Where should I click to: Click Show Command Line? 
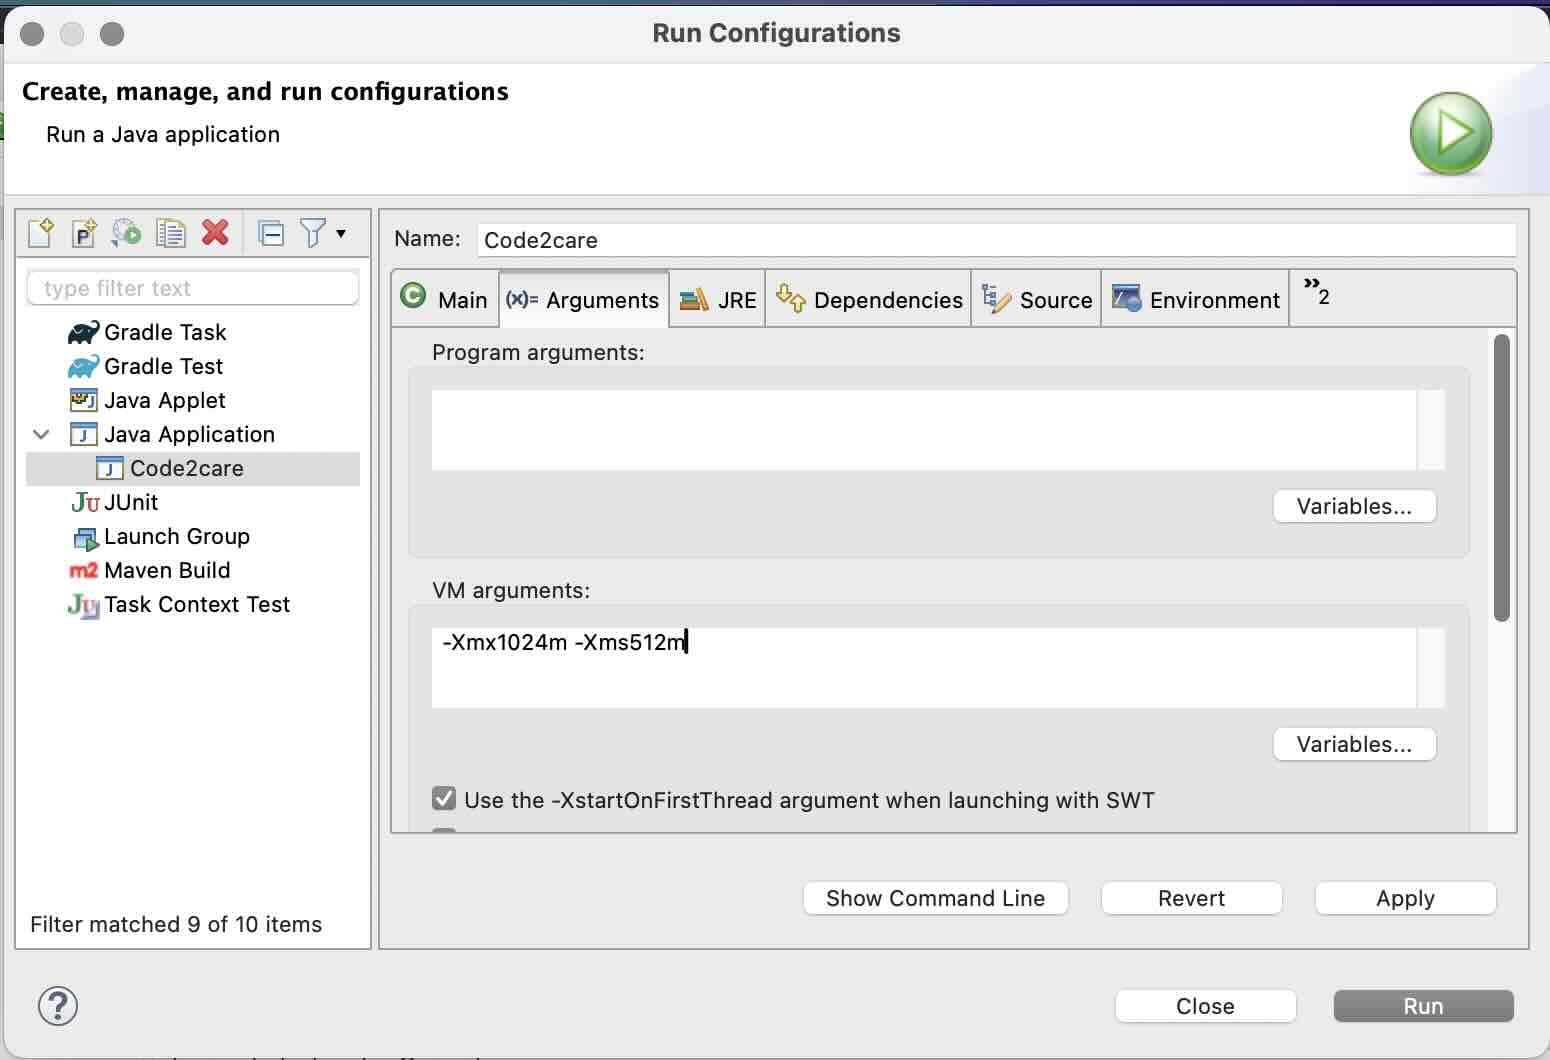coord(935,897)
